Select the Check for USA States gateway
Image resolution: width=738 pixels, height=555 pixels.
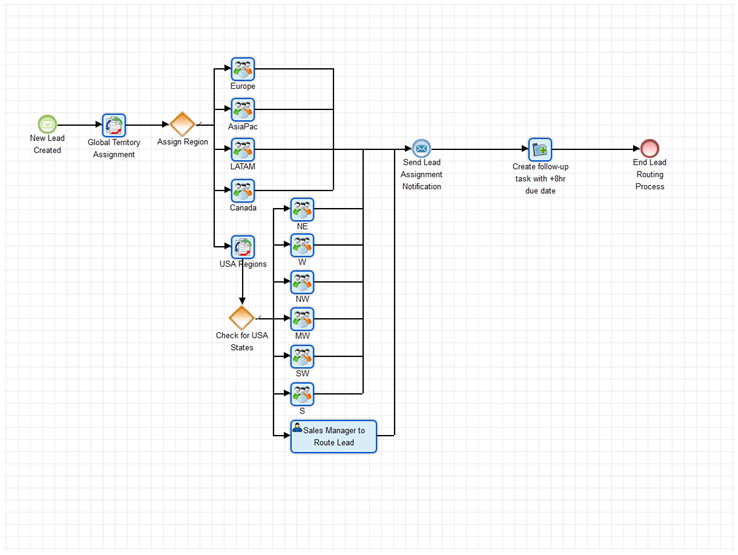click(241, 318)
